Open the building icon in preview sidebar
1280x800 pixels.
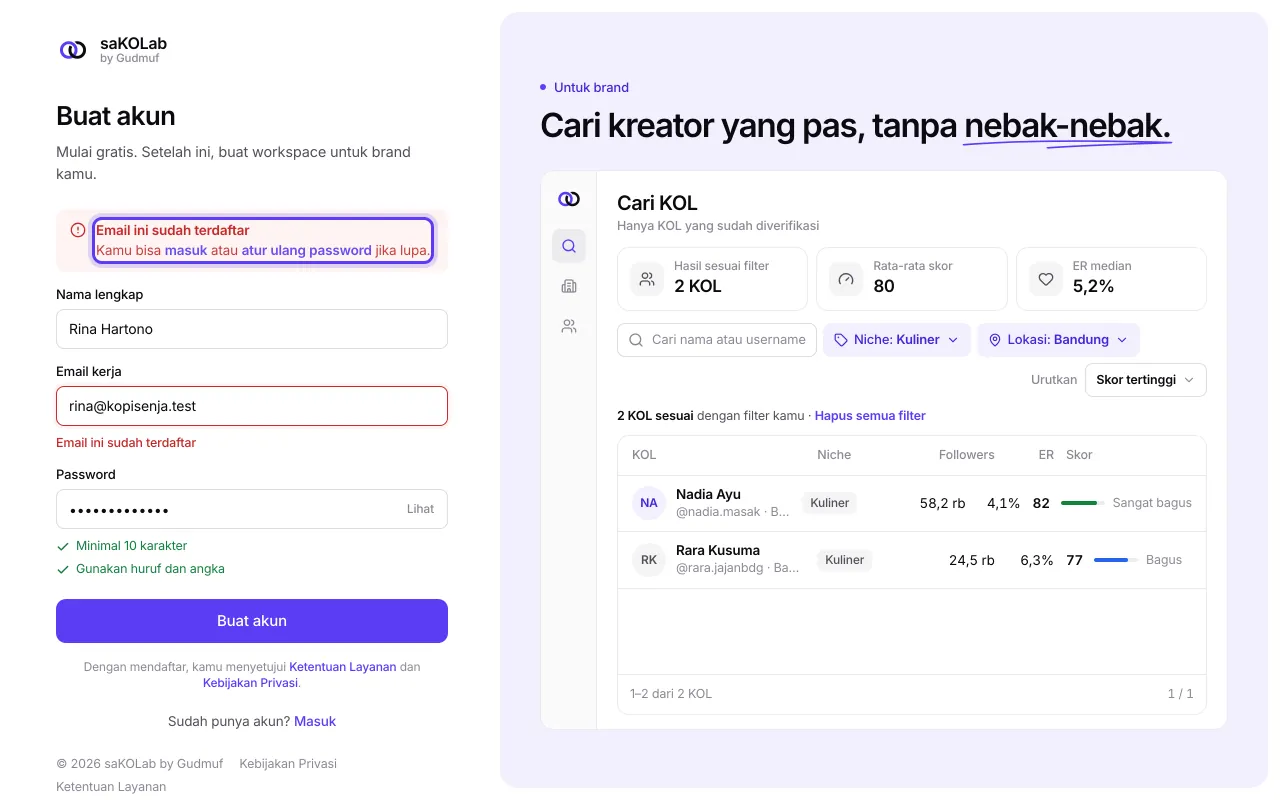[x=569, y=286]
